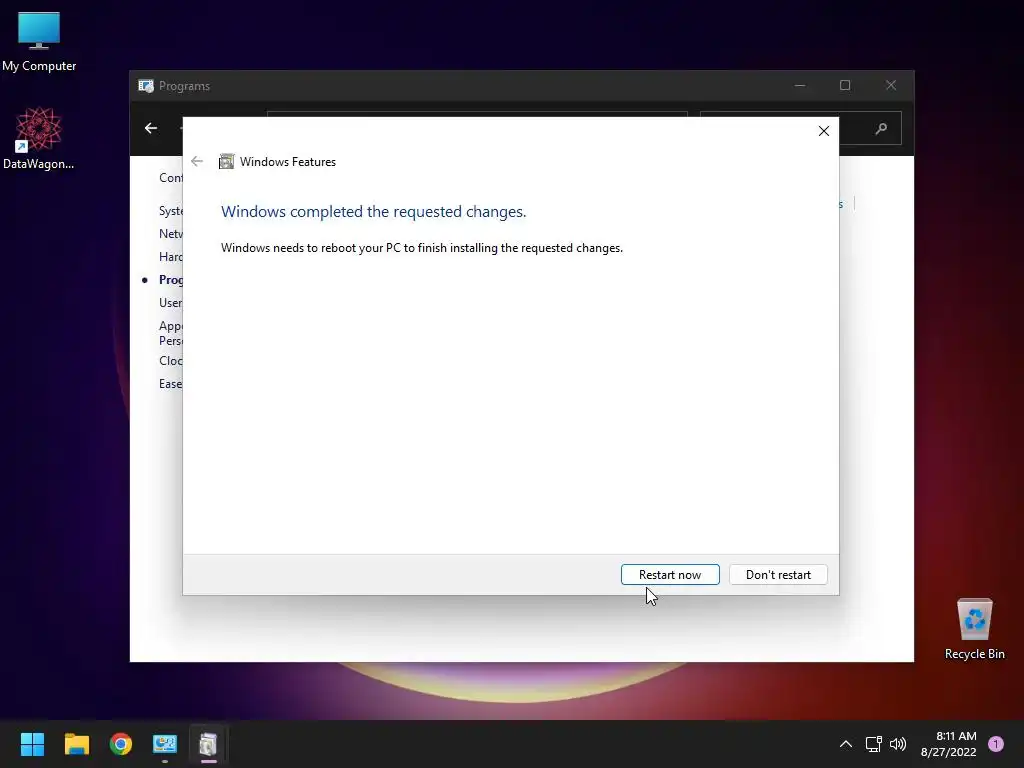Click the search magnifier in Programs window

click(x=881, y=129)
